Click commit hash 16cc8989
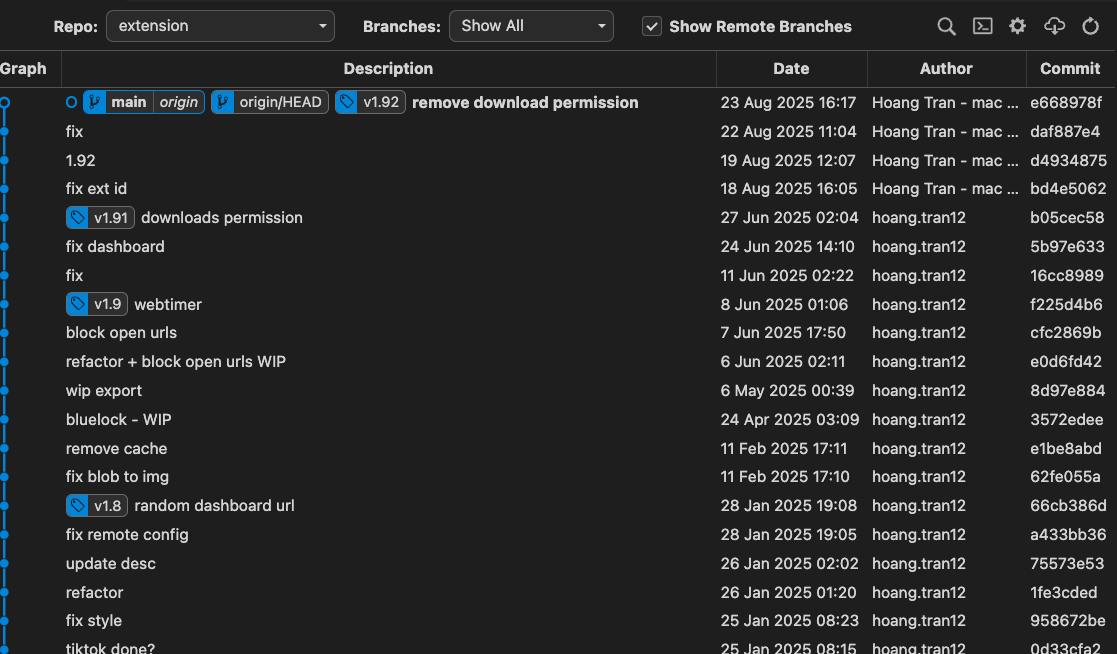The height and width of the screenshot is (654, 1117). 1066,276
